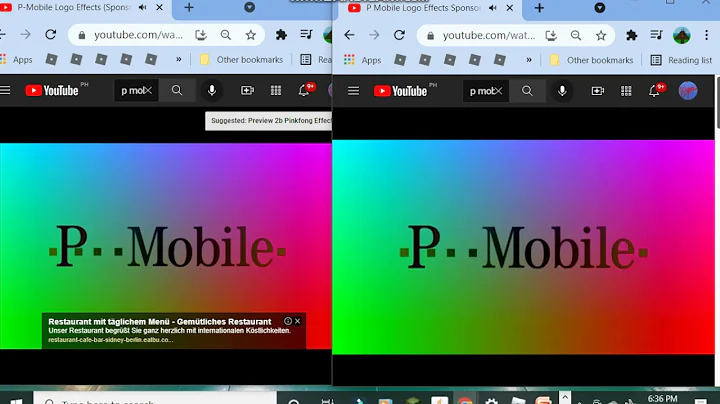Click create video icon in right YouTube

(597, 91)
